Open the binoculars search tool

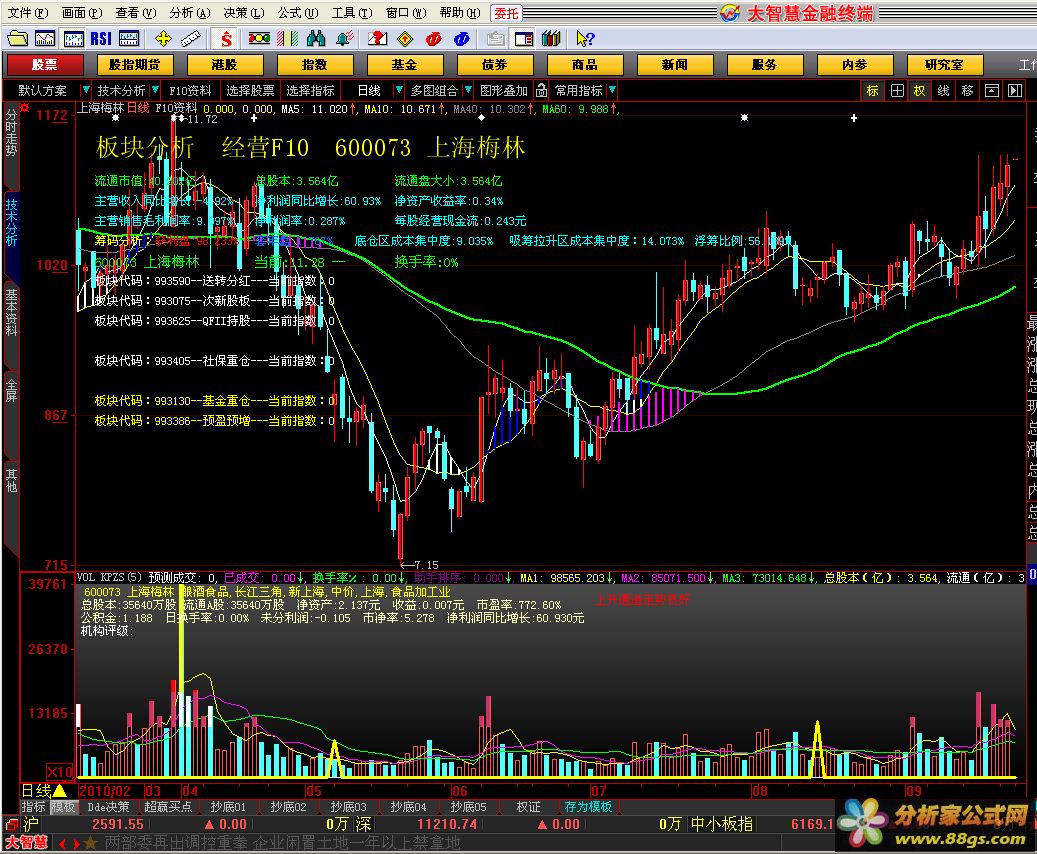coord(315,39)
